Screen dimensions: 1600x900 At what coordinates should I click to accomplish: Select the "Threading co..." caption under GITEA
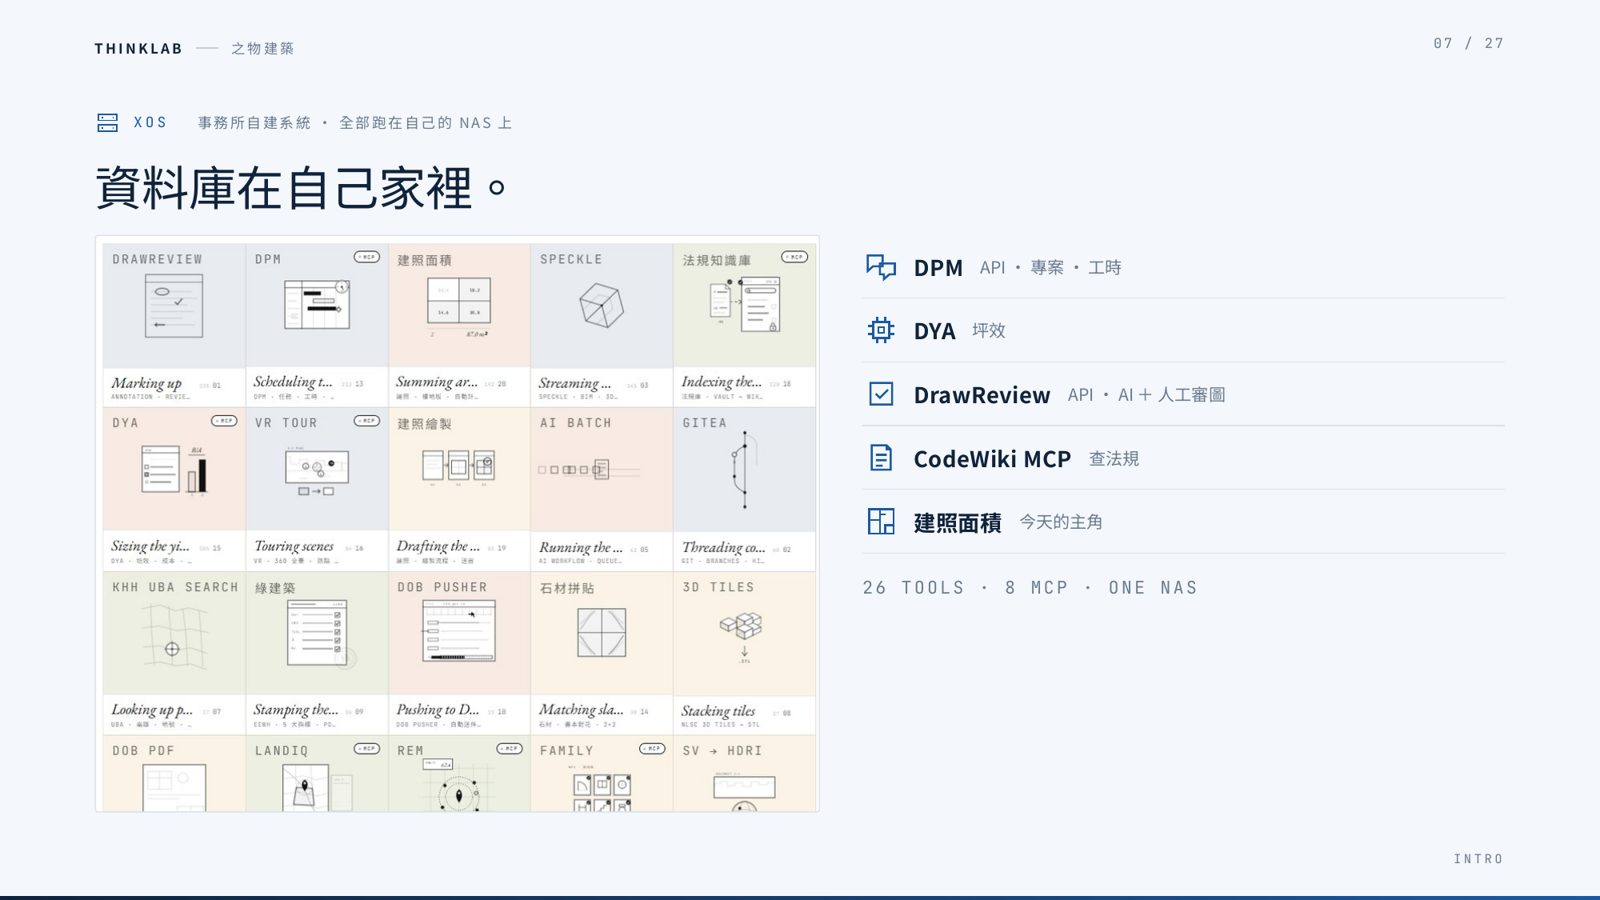pyautogui.click(x=723, y=547)
